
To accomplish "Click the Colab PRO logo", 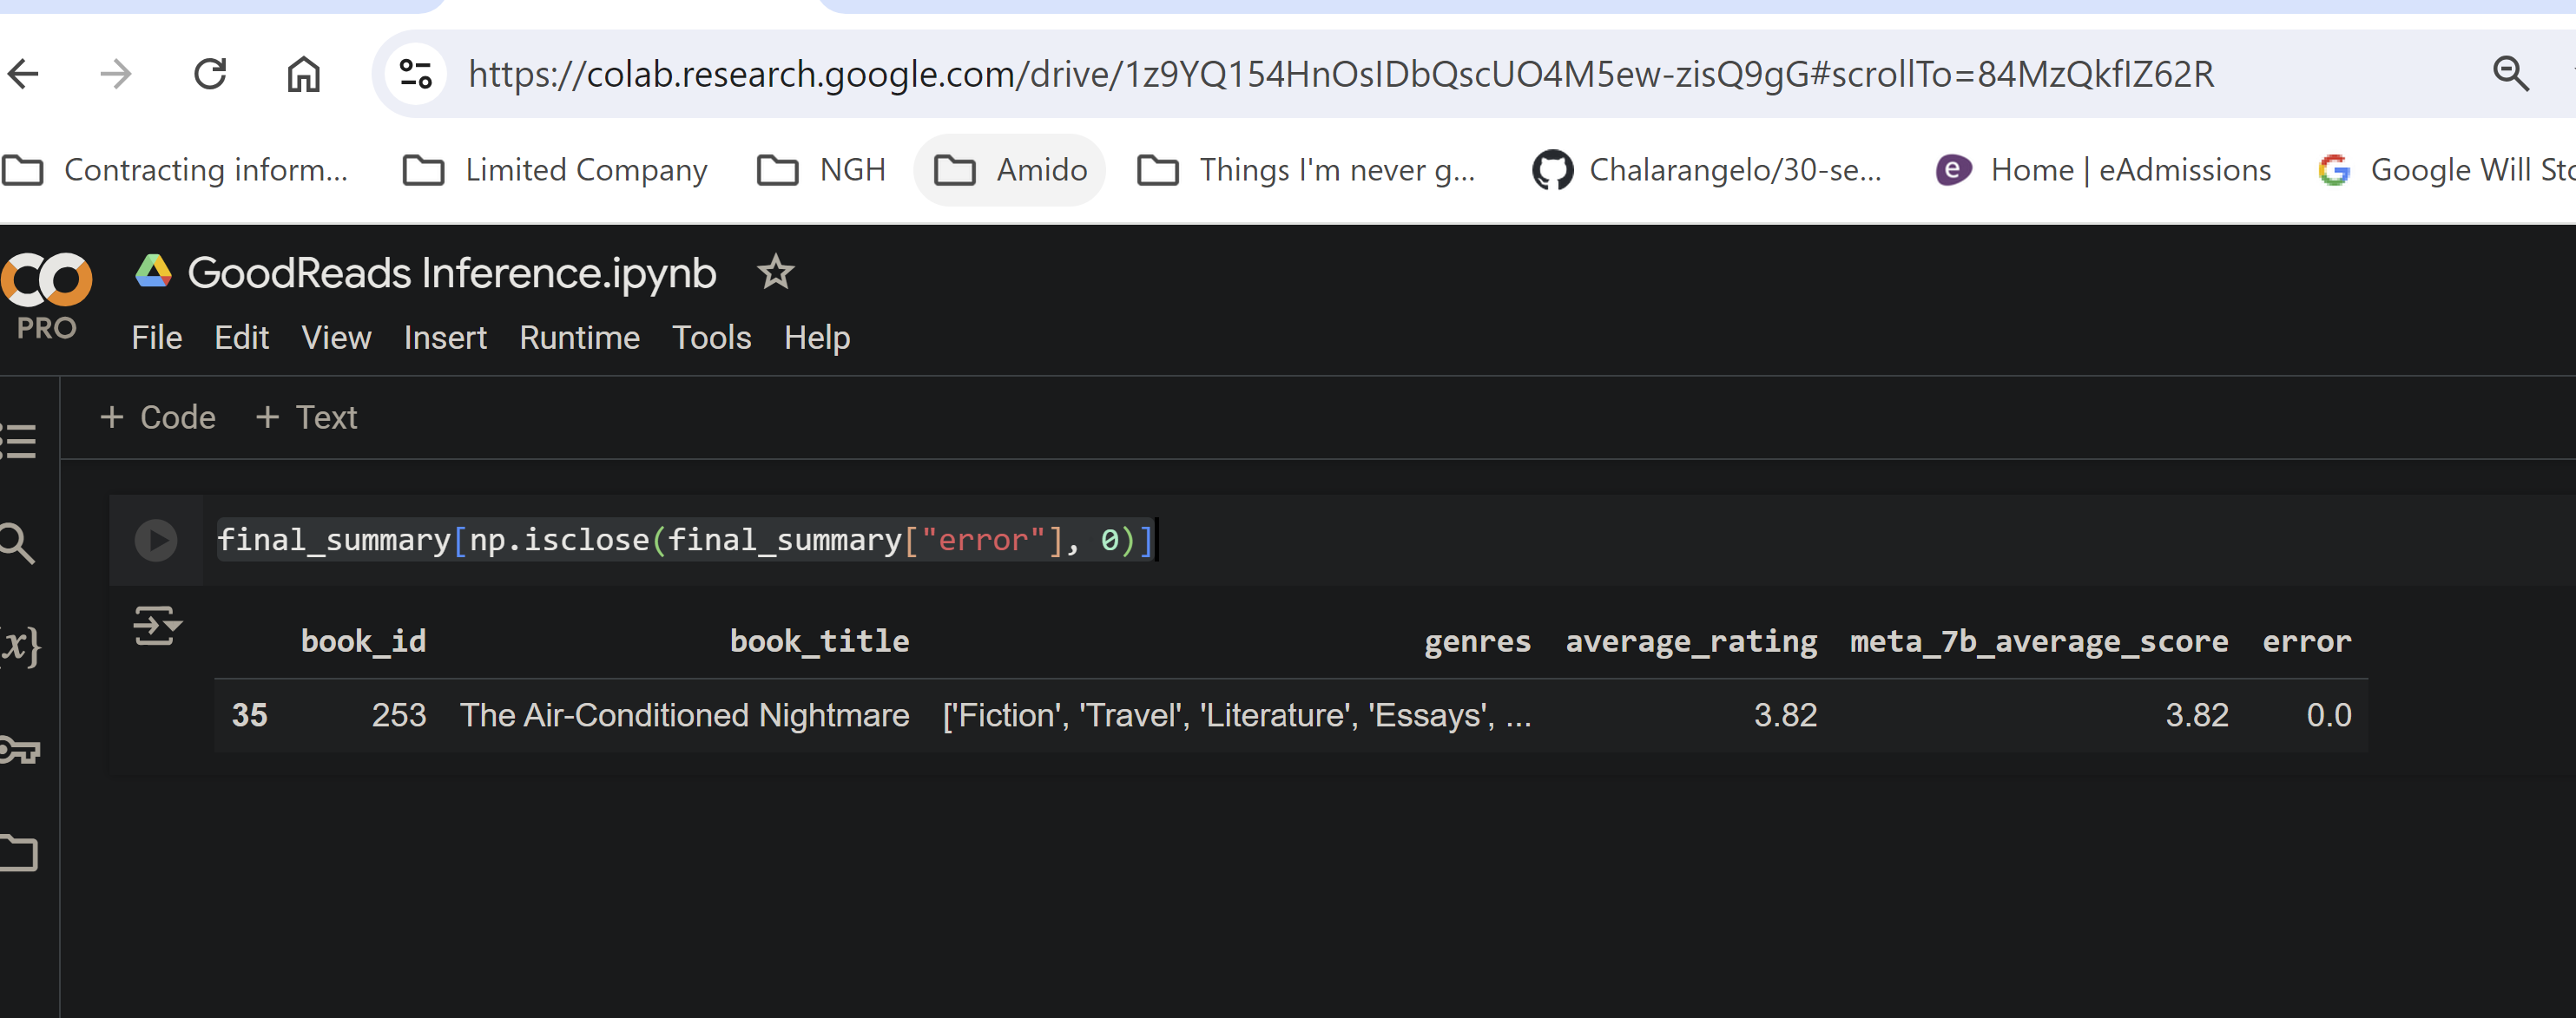I will point(46,295).
